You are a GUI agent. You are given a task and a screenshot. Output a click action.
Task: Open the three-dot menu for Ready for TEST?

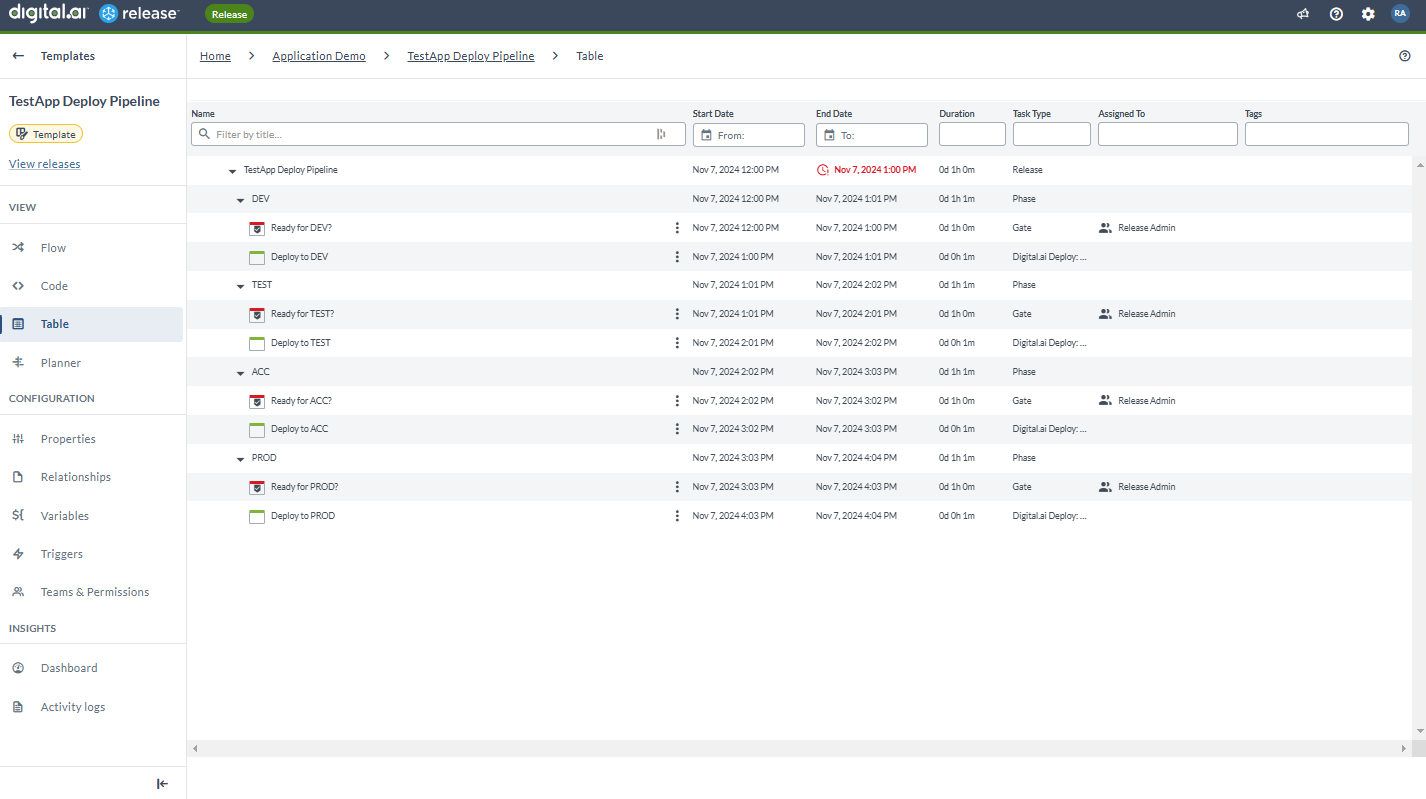[x=677, y=314]
